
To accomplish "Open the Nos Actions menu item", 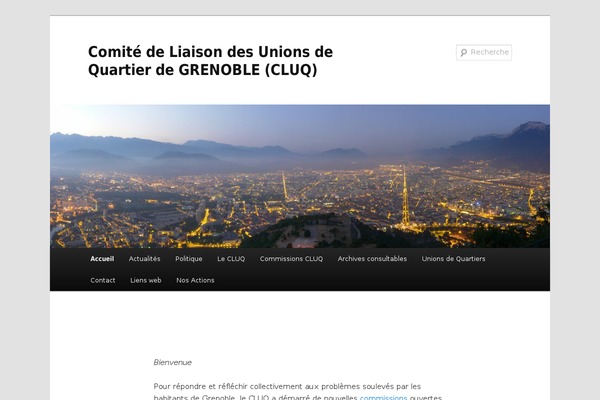I will pos(195,280).
